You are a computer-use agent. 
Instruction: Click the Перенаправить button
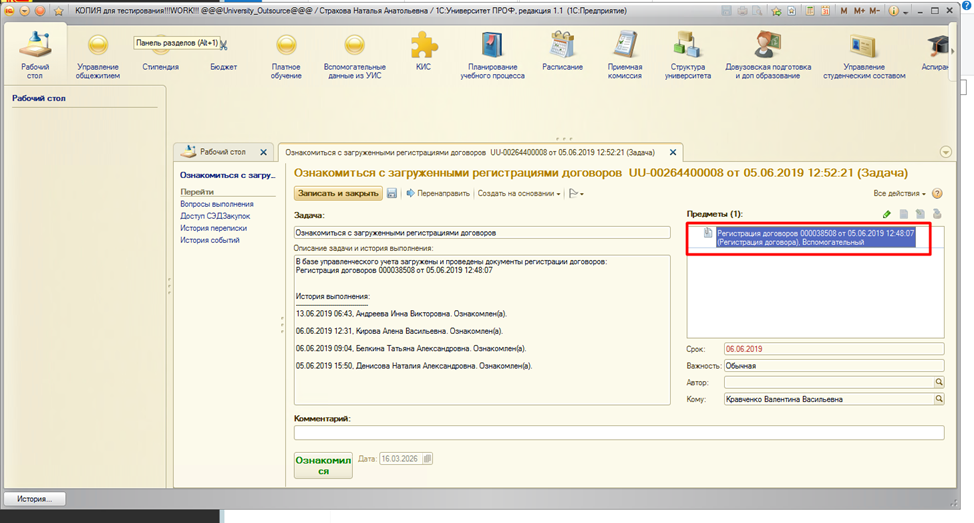pos(436,193)
